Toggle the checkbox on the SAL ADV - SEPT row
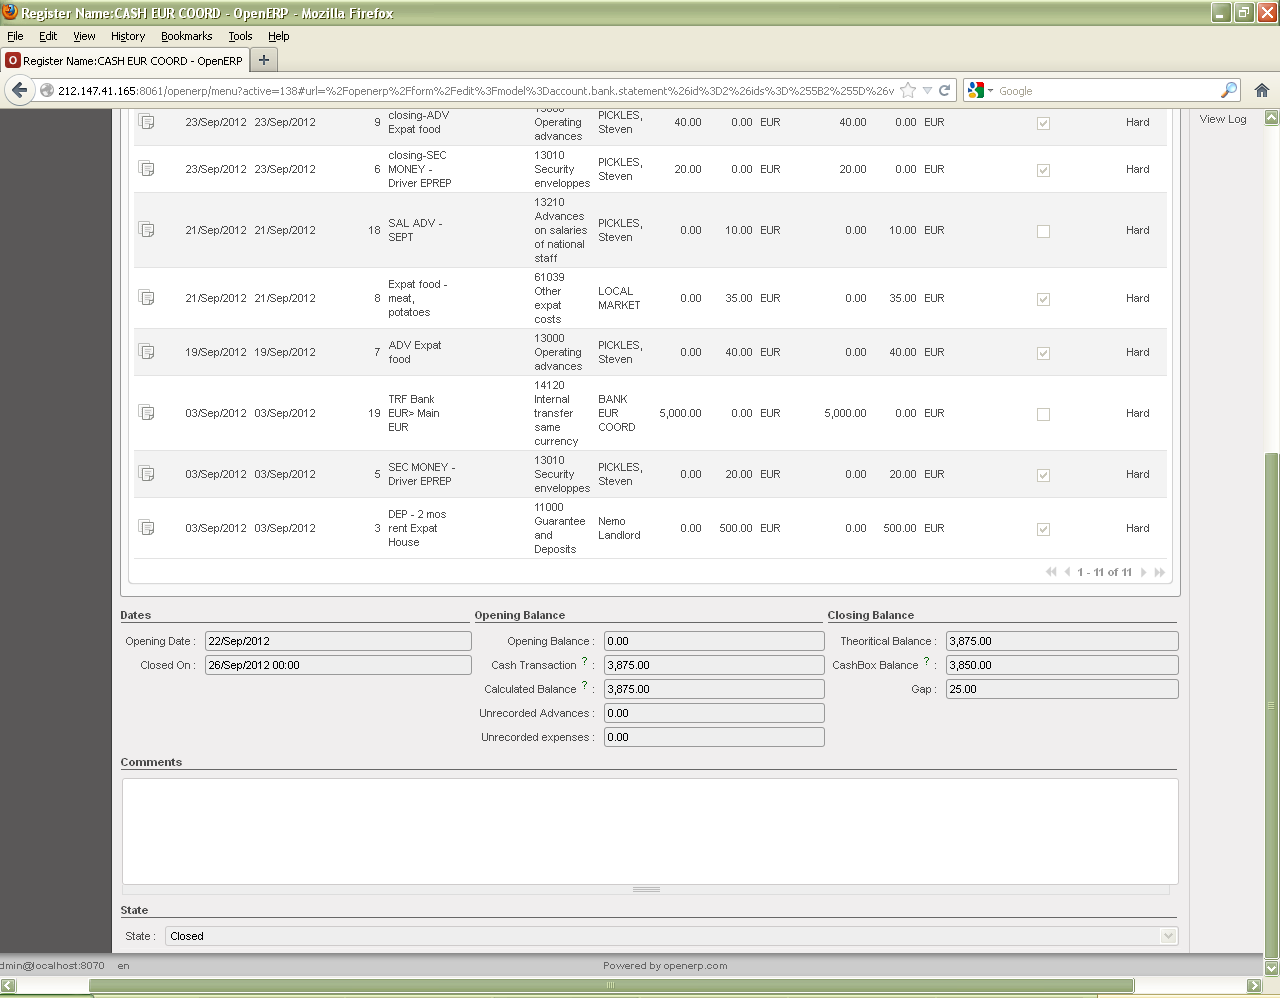This screenshot has height=998, width=1280. (x=1043, y=231)
